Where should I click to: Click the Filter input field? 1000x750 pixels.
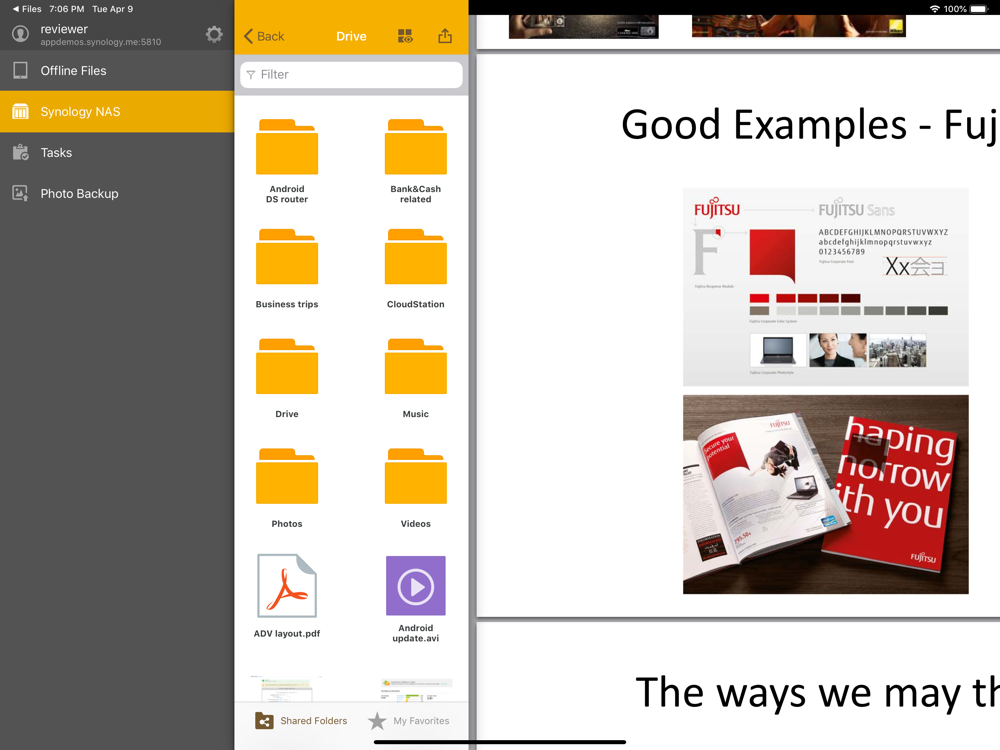click(351, 75)
